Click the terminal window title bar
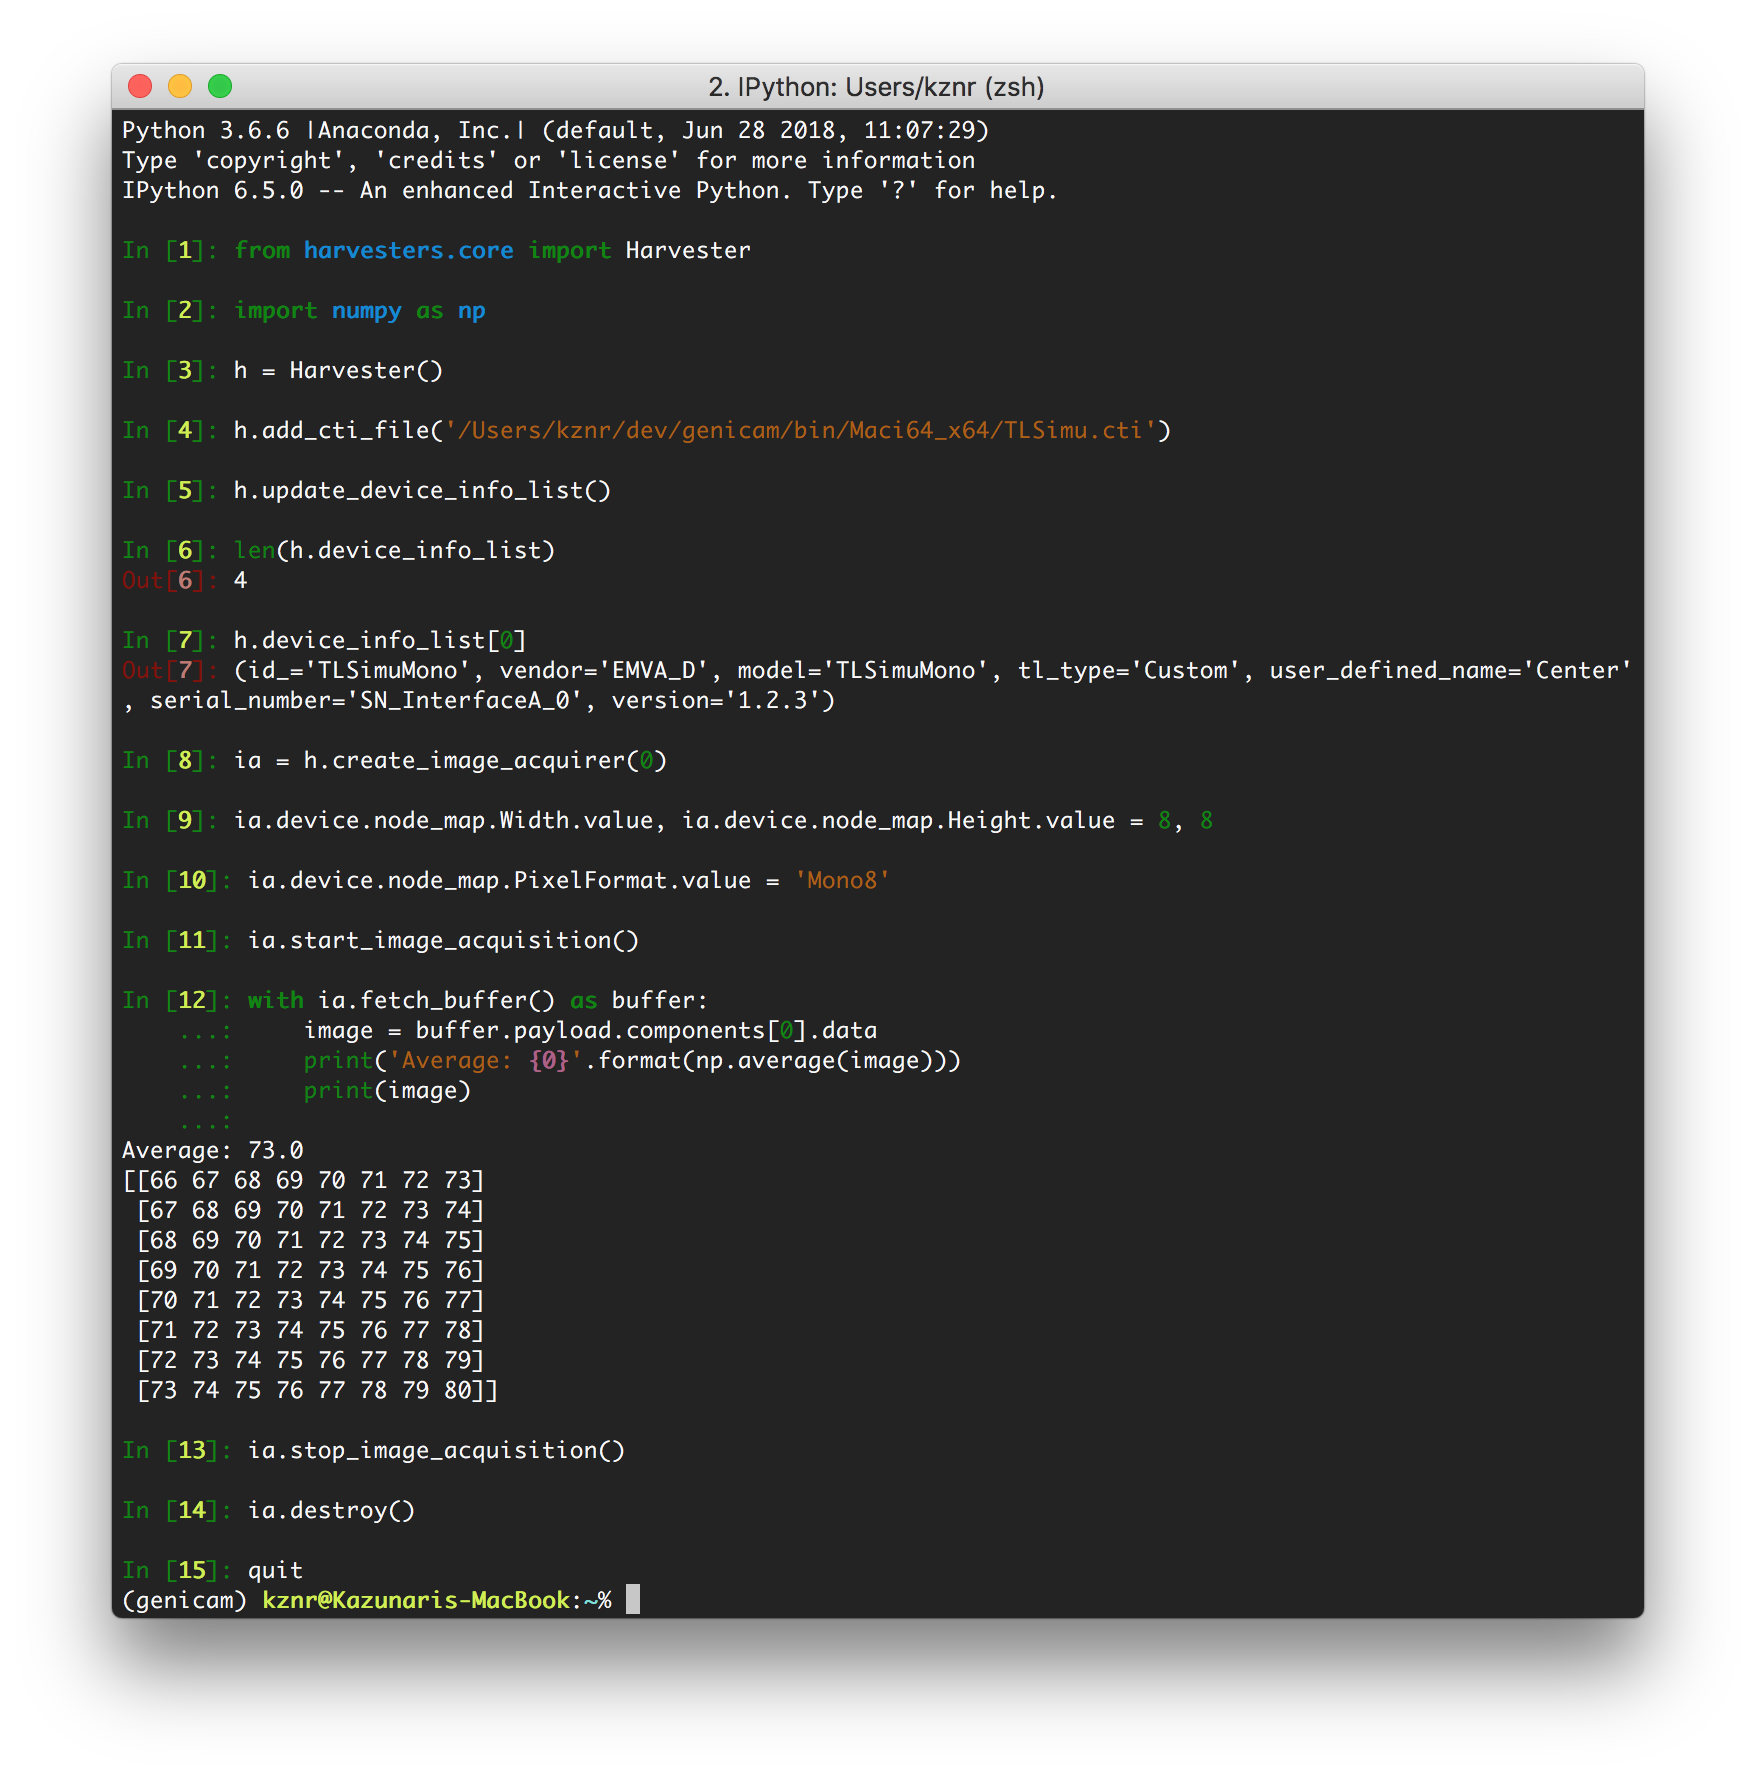Viewport: 1756px width, 1778px height. click(x=875, y=88)
